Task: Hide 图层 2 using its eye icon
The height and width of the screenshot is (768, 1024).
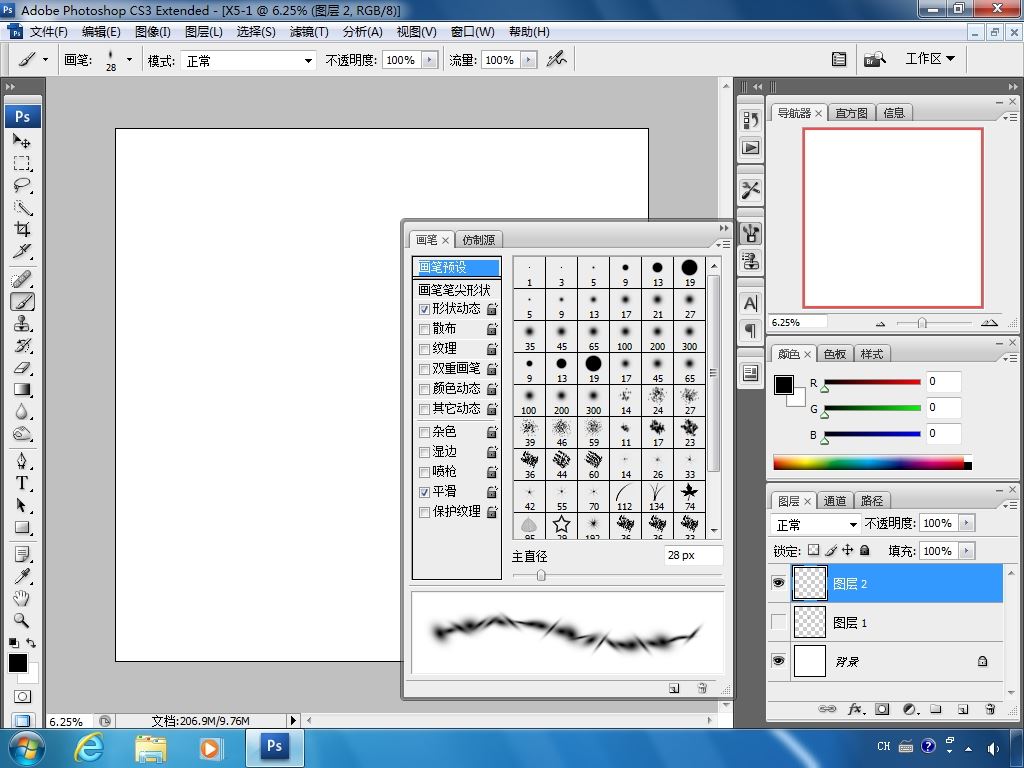Action: point(779,584)
